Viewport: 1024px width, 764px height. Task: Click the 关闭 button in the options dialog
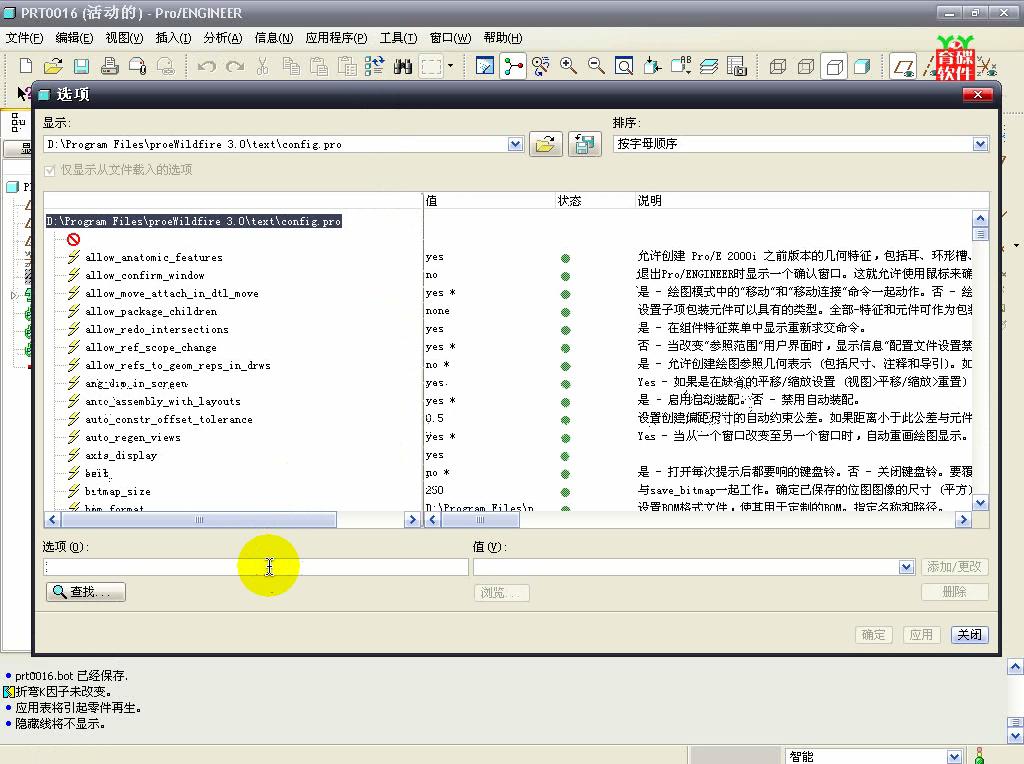point(969,635)
